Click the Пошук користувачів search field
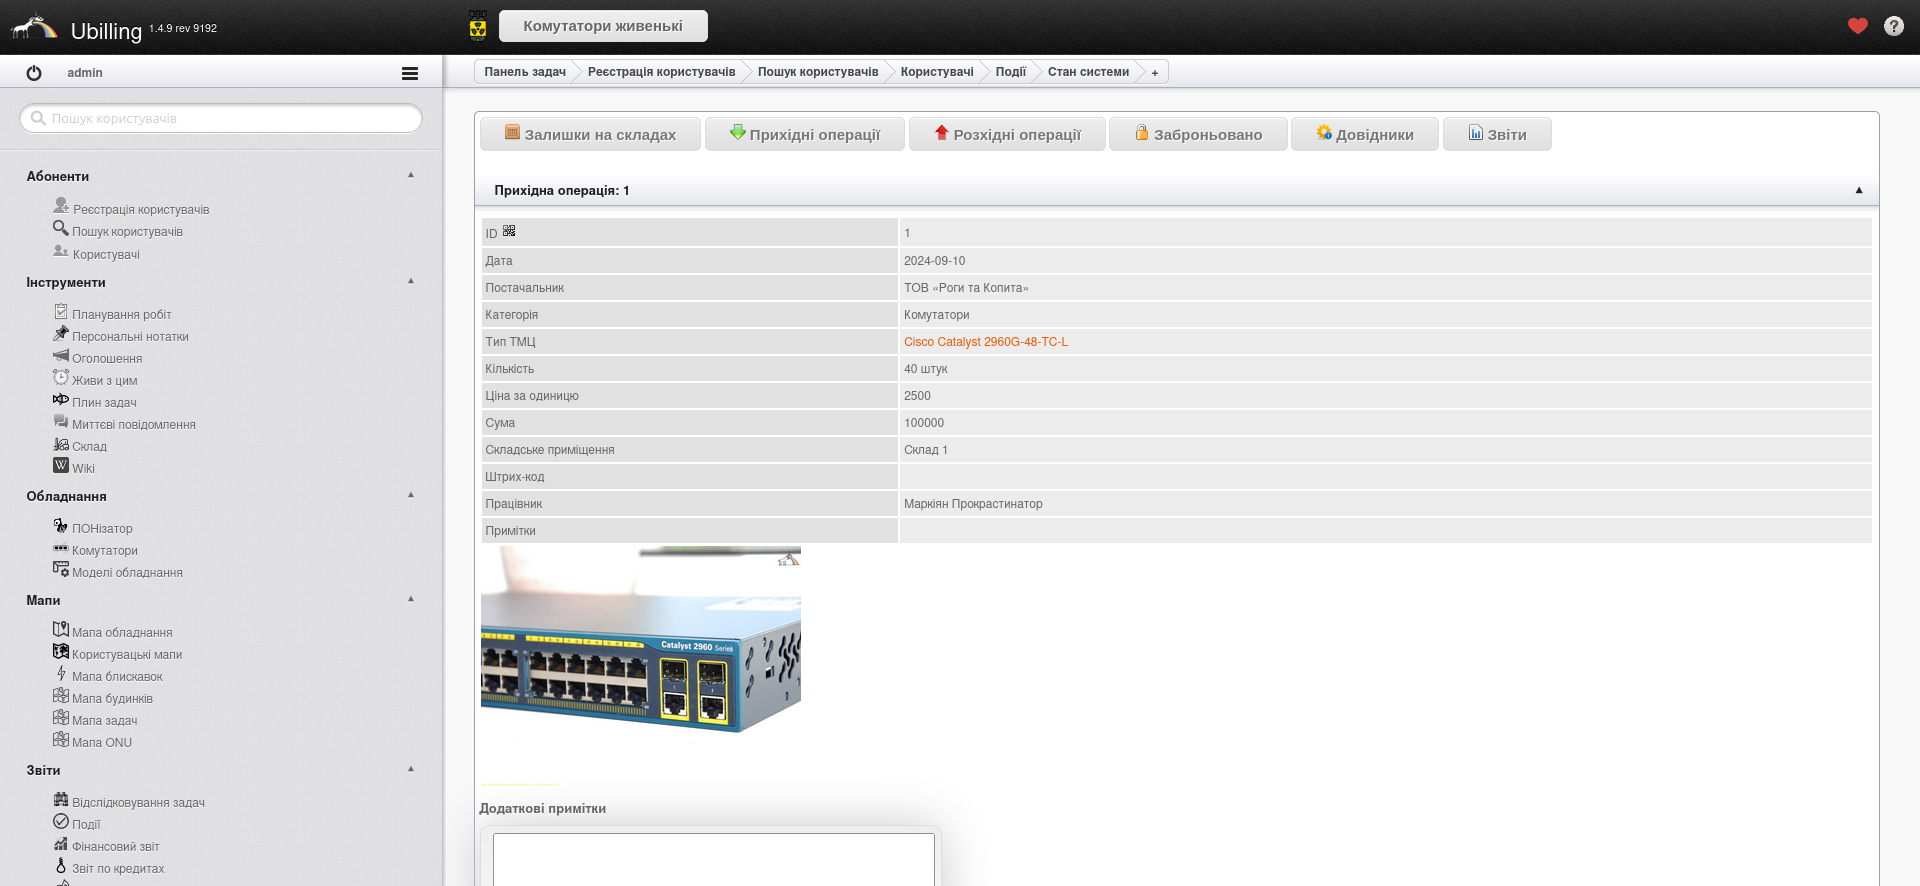Image resolution: width=1920 pixels, height=886 pixels. [221, 118]
